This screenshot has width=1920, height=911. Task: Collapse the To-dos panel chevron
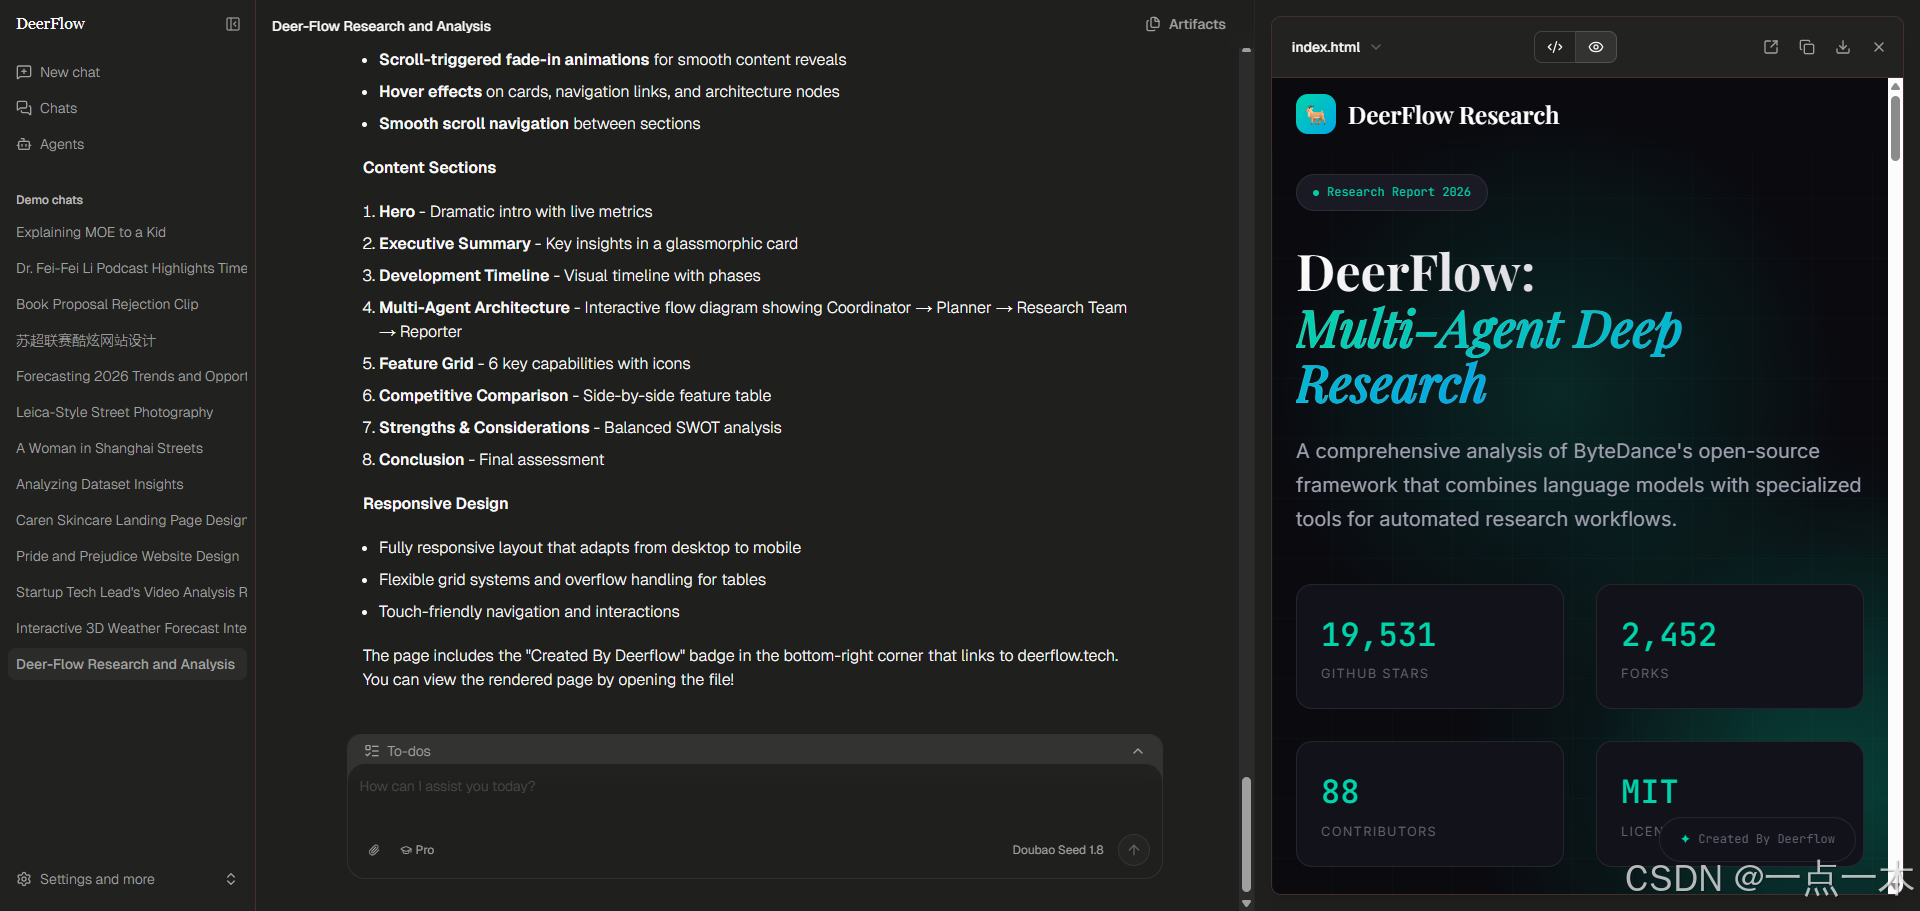click(1138, 751)
